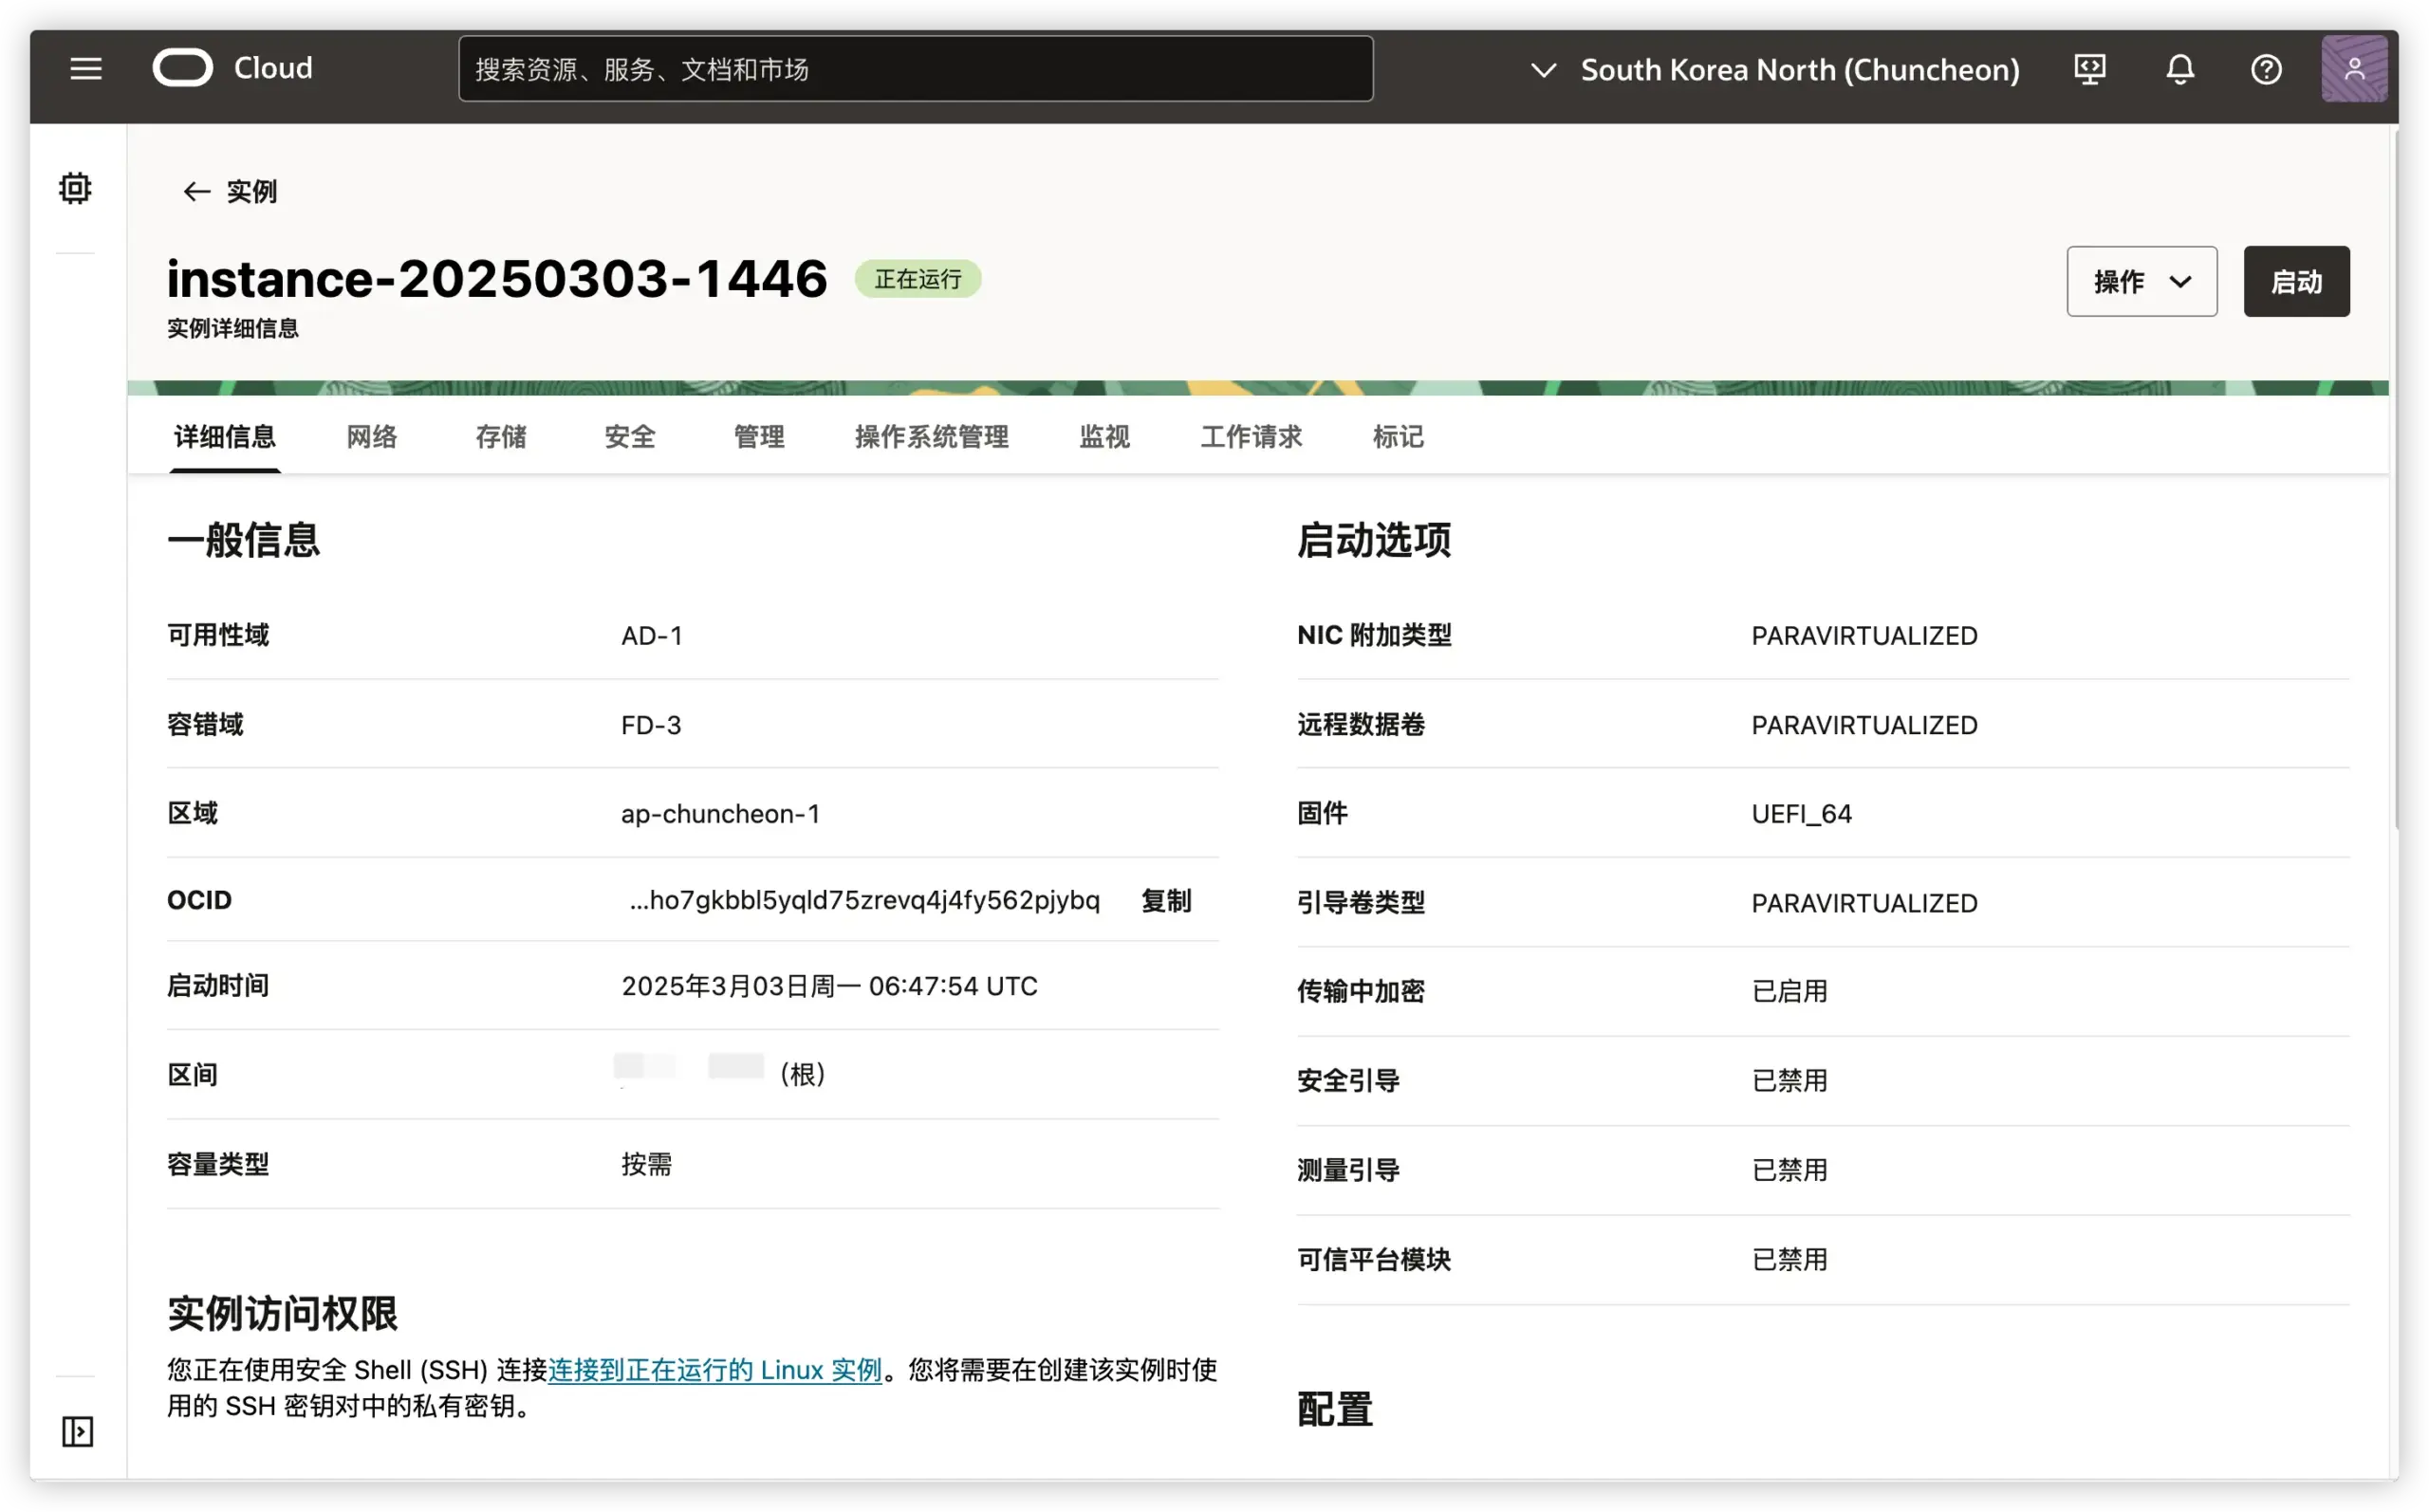This screenshot has height=1512, width=2429.
Task: Open the user profile avatar
Action: click(2355, 68)
